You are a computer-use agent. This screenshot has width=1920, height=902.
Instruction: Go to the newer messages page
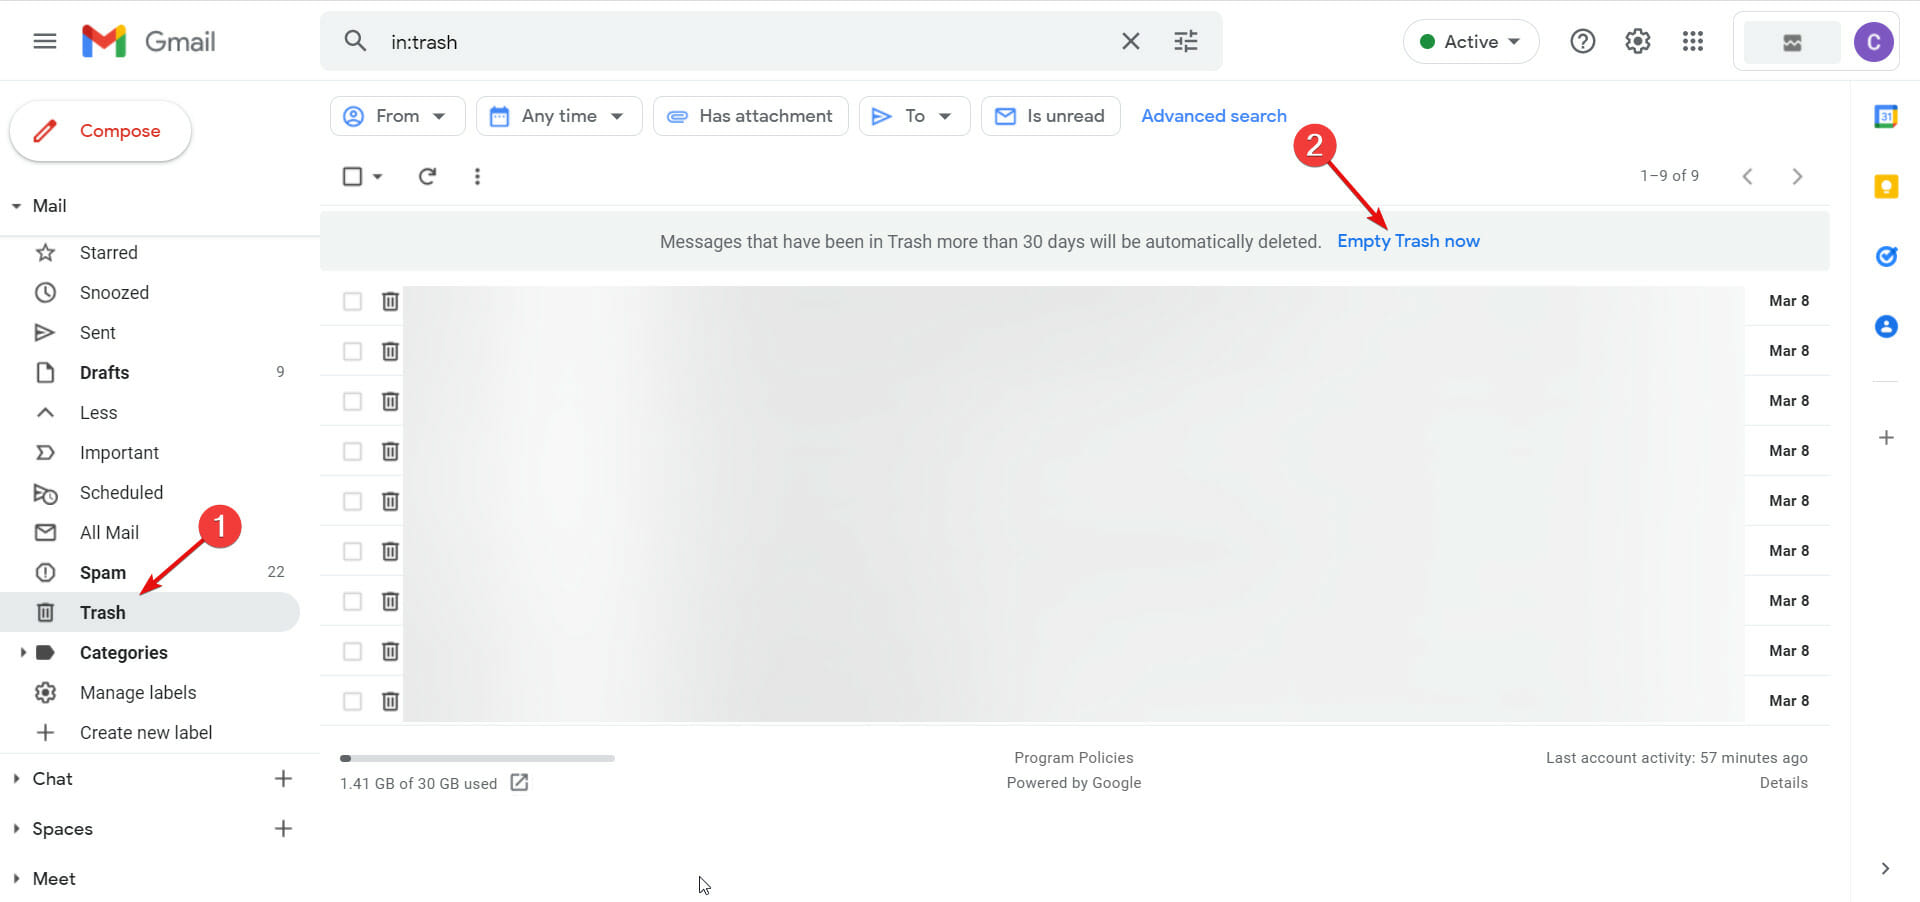point(1747,176)
